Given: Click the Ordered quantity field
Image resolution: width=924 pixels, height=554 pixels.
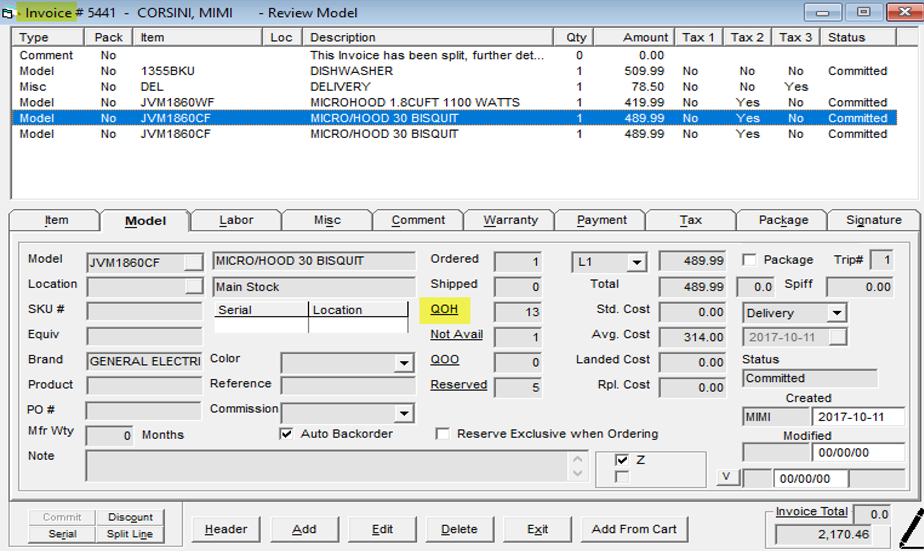Looking at the screenshot, I should click(x=518, y=262).
